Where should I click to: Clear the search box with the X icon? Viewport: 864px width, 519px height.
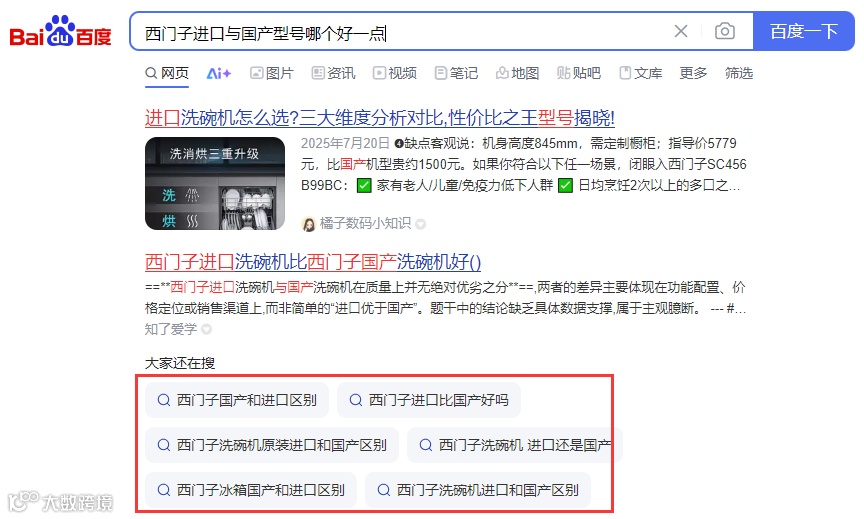(681, 31)
